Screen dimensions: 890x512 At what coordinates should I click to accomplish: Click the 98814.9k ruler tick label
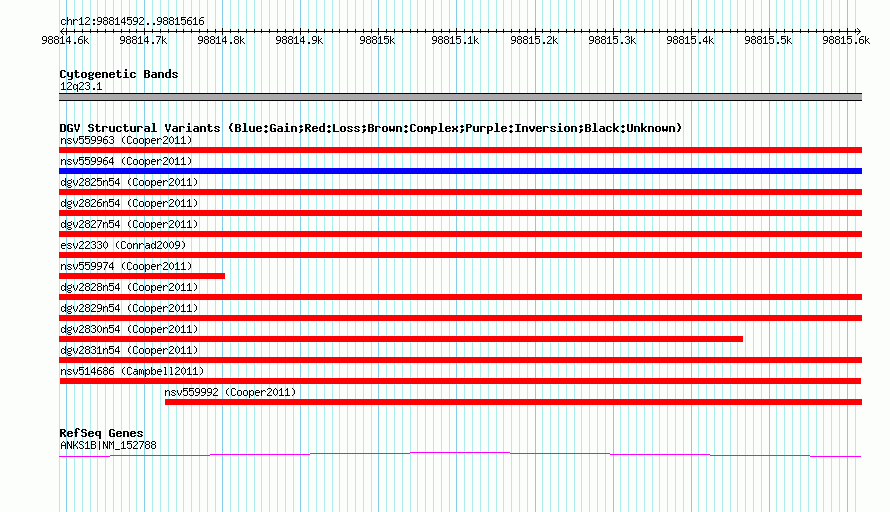coord(299,40)
